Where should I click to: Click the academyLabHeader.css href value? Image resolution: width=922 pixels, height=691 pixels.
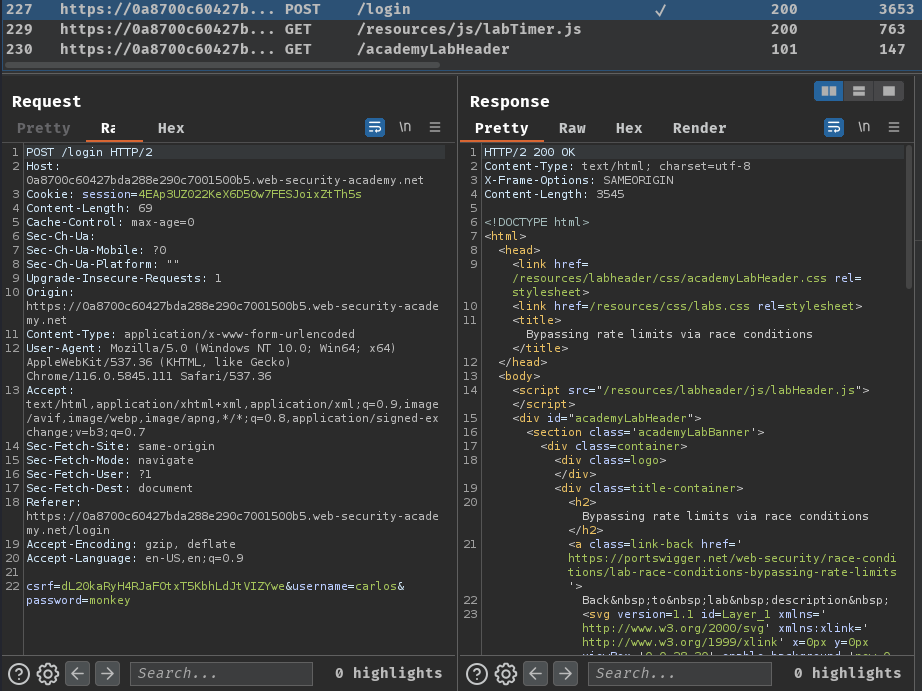(x=669, y=278)
